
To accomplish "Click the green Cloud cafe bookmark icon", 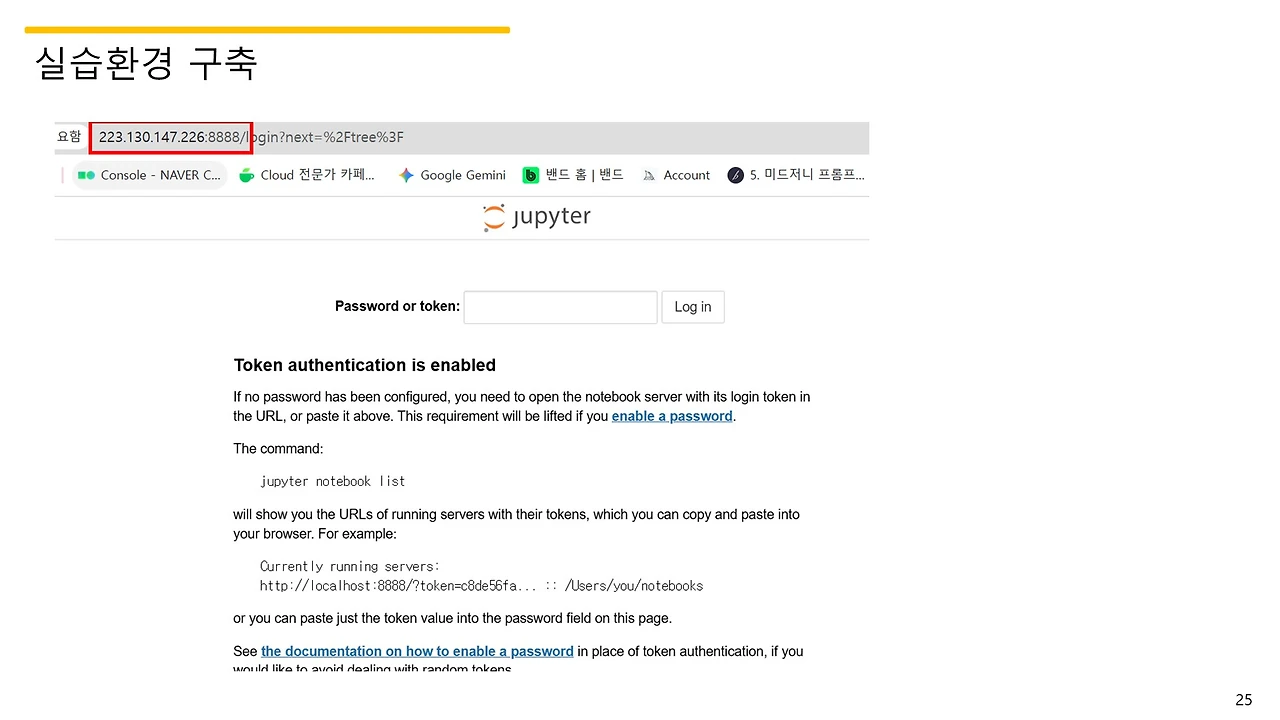I will tap(247, 175).
